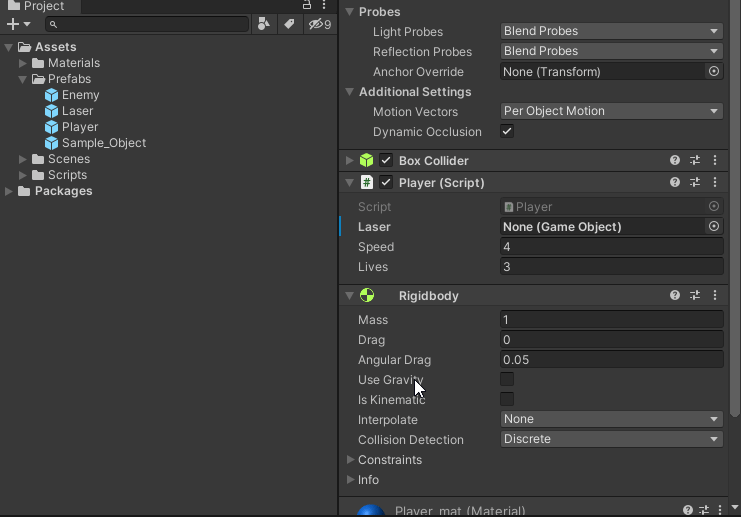The image size is (741, 517).
Task: Open the Light Probes dropdown
Action: 612,31
